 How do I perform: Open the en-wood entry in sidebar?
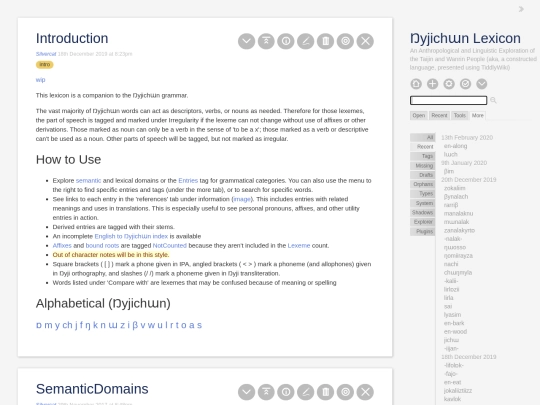(455, 332)
